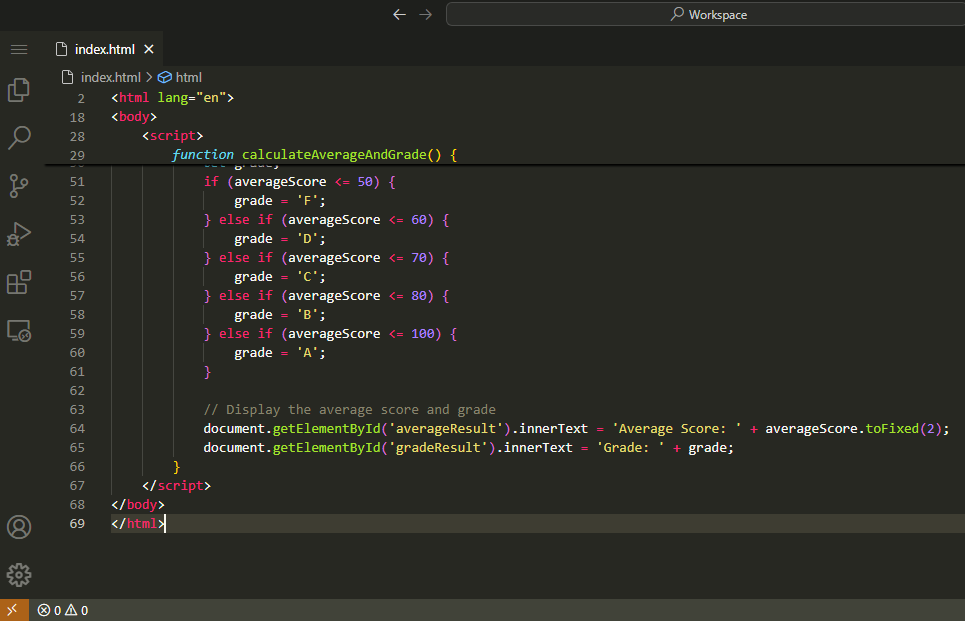The width and height of the screenshot is (965, 621).
Task: Jump to sticky calculateAverageAndGrade function line
Action: (x=314, y=155)
